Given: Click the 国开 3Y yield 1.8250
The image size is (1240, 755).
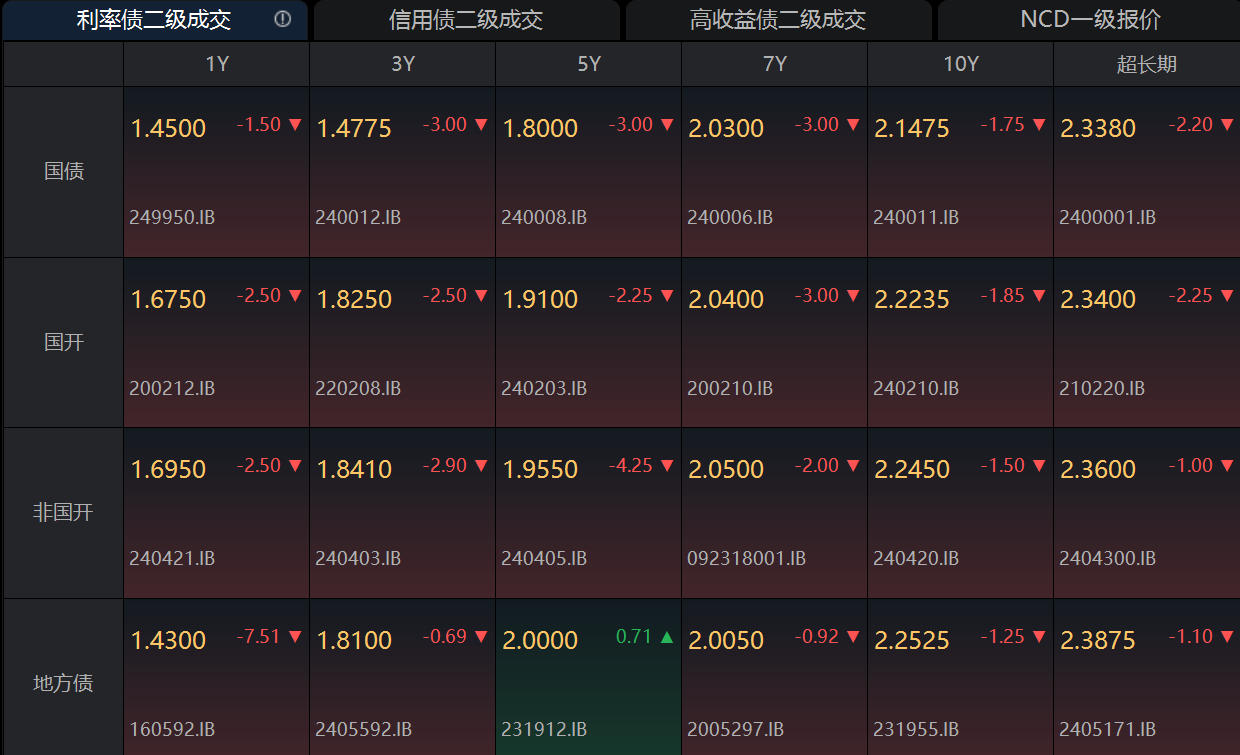Looking at the screenshot, I should tap(354, 299).
